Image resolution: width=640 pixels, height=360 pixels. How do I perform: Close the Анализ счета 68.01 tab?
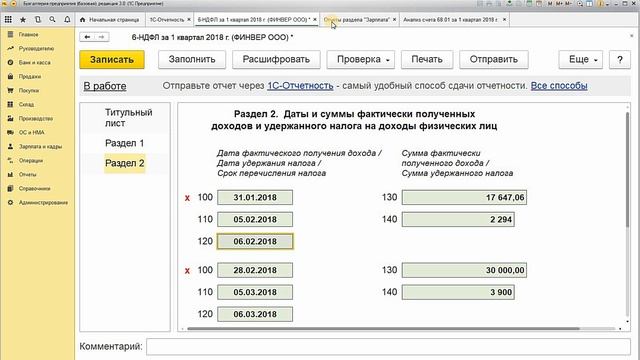(x=504, y=20)
